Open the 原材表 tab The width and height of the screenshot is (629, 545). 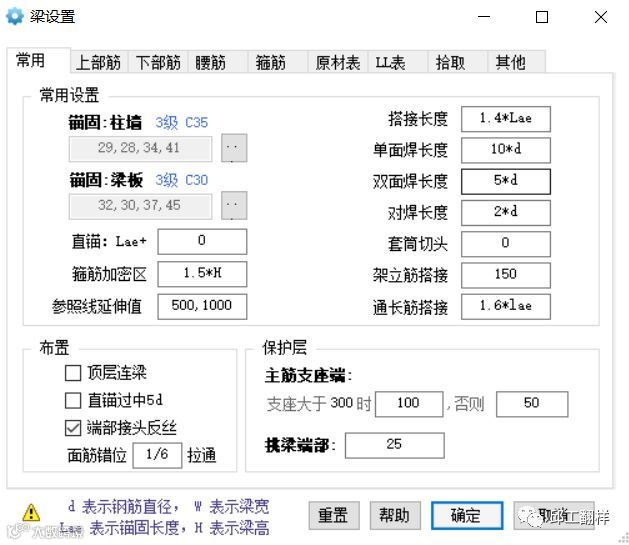click(x=338, y=62)
